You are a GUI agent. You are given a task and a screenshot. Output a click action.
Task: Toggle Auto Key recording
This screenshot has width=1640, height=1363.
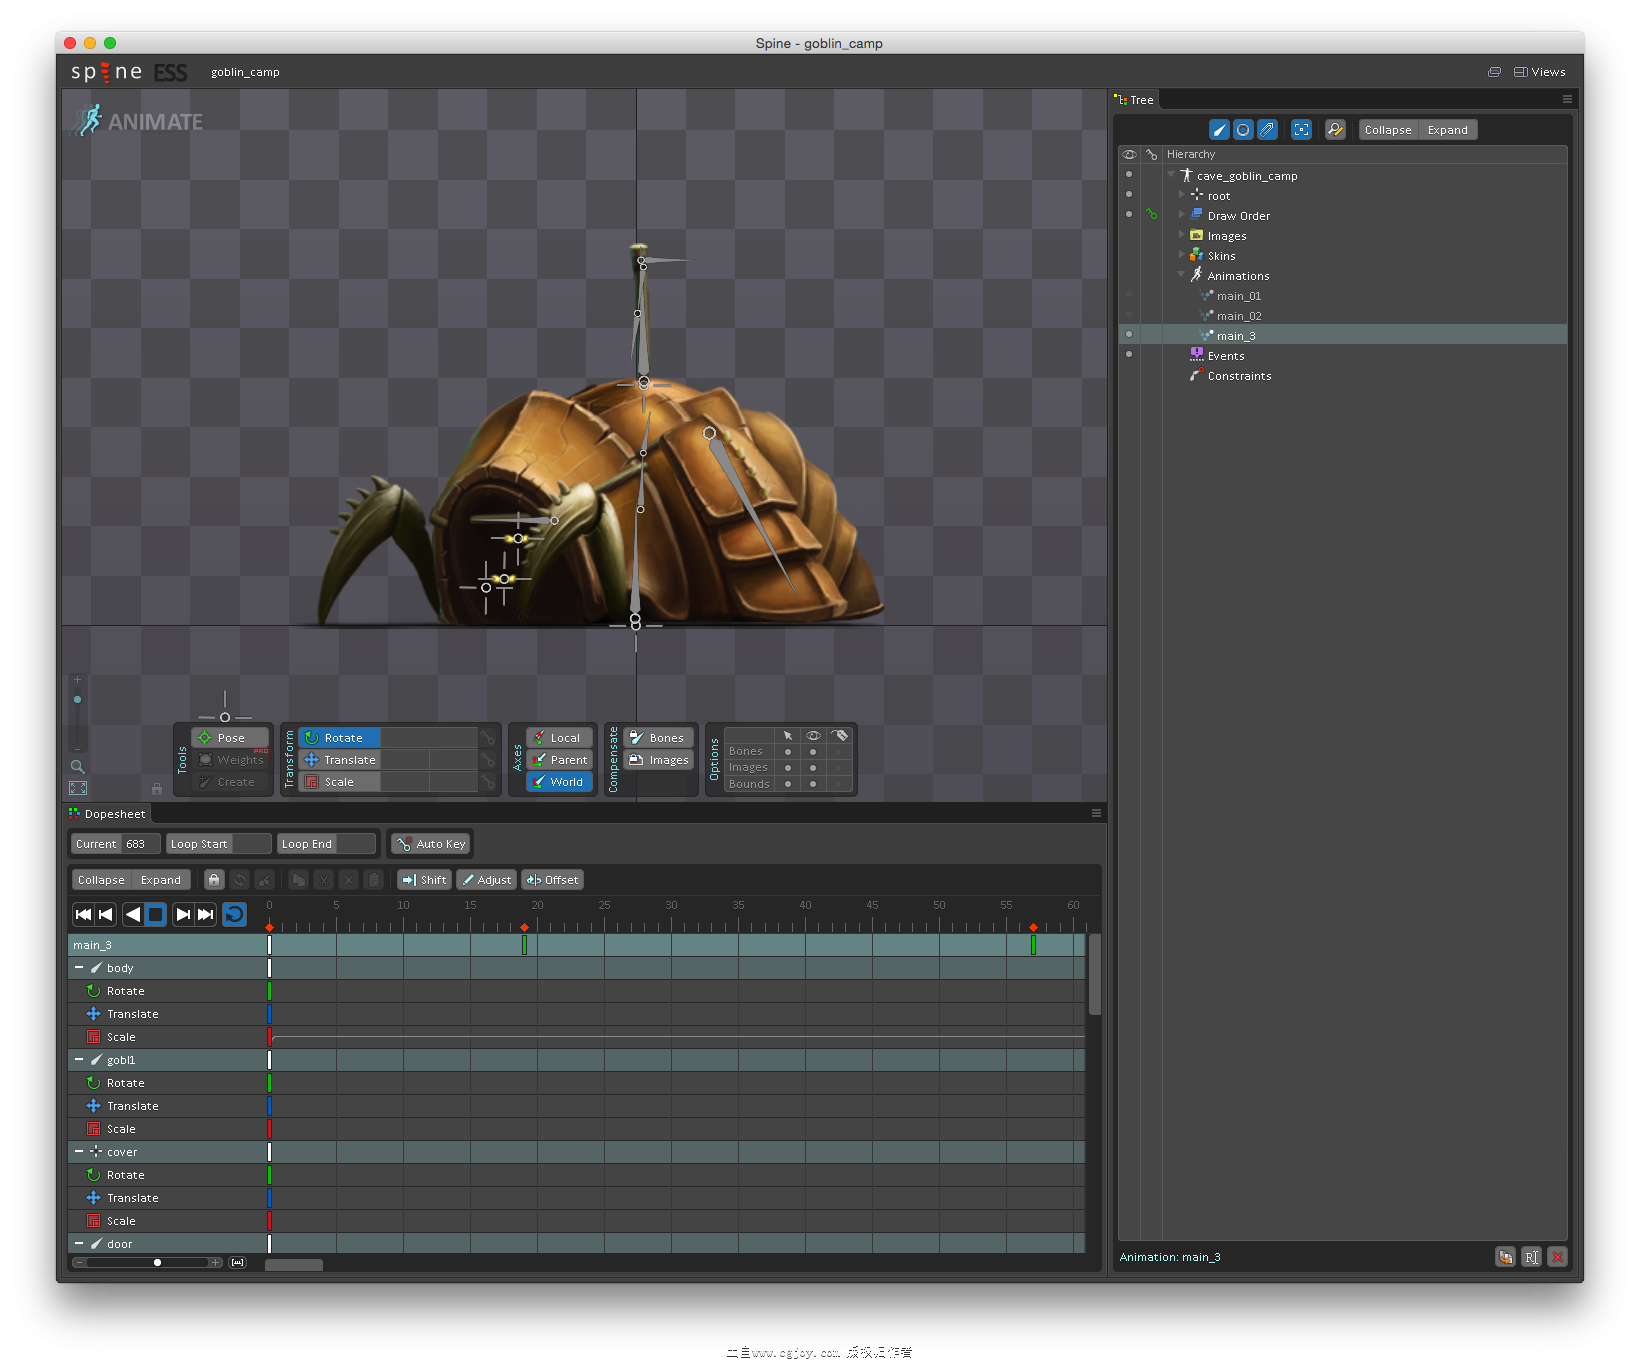[431, 844]
